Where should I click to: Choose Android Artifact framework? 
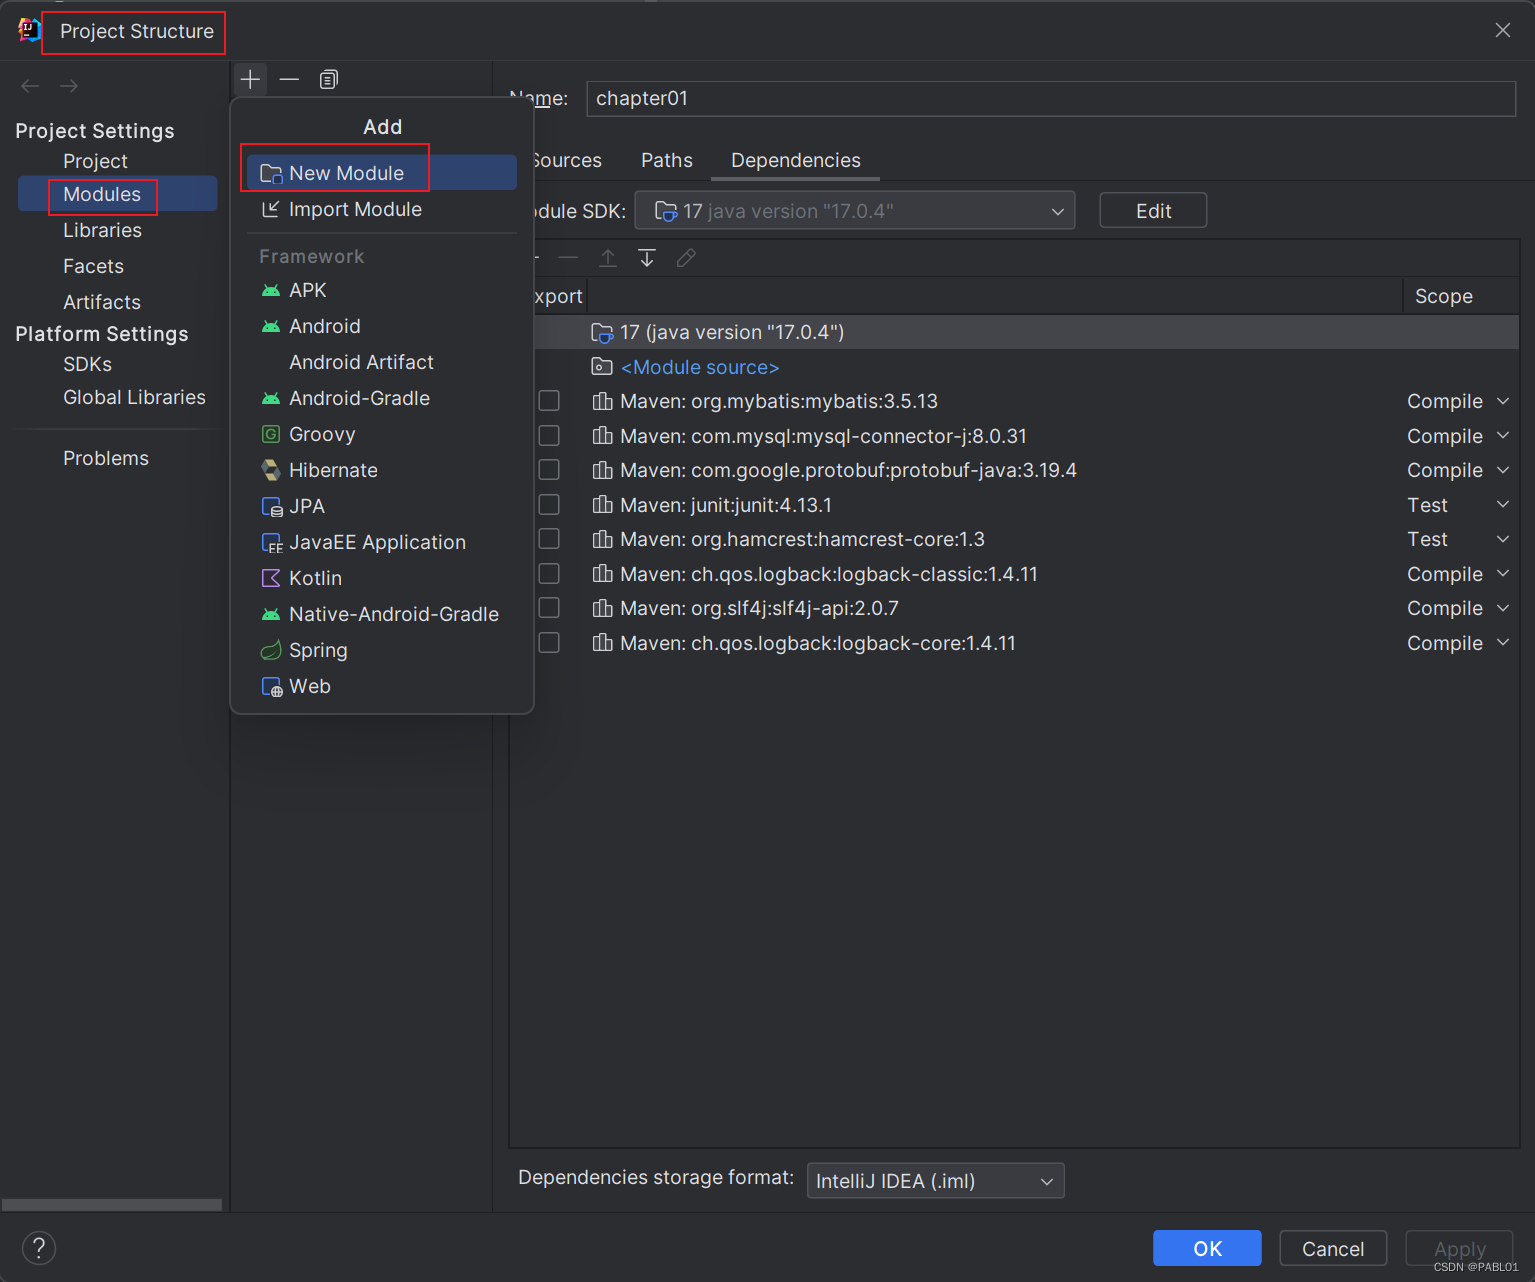pyautogui.click(x=382, y=362)
